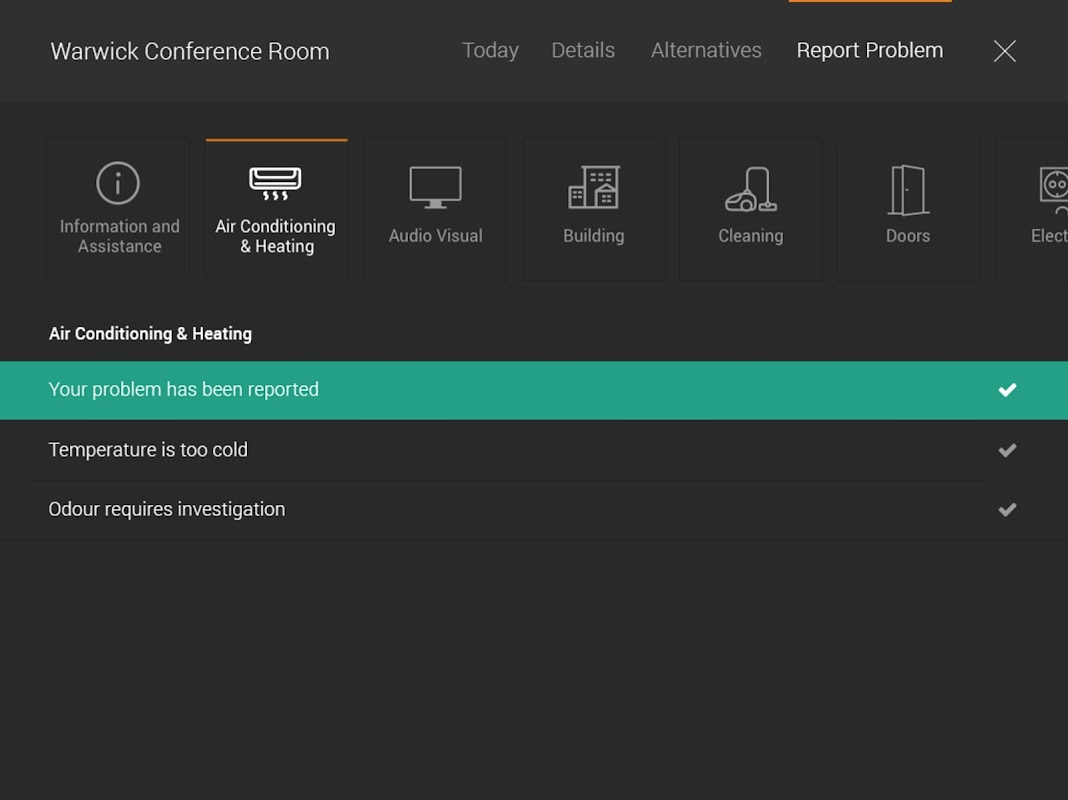The image size is (1068, 800).
Task: View the Alternatives tab
Action: point(706,50)
